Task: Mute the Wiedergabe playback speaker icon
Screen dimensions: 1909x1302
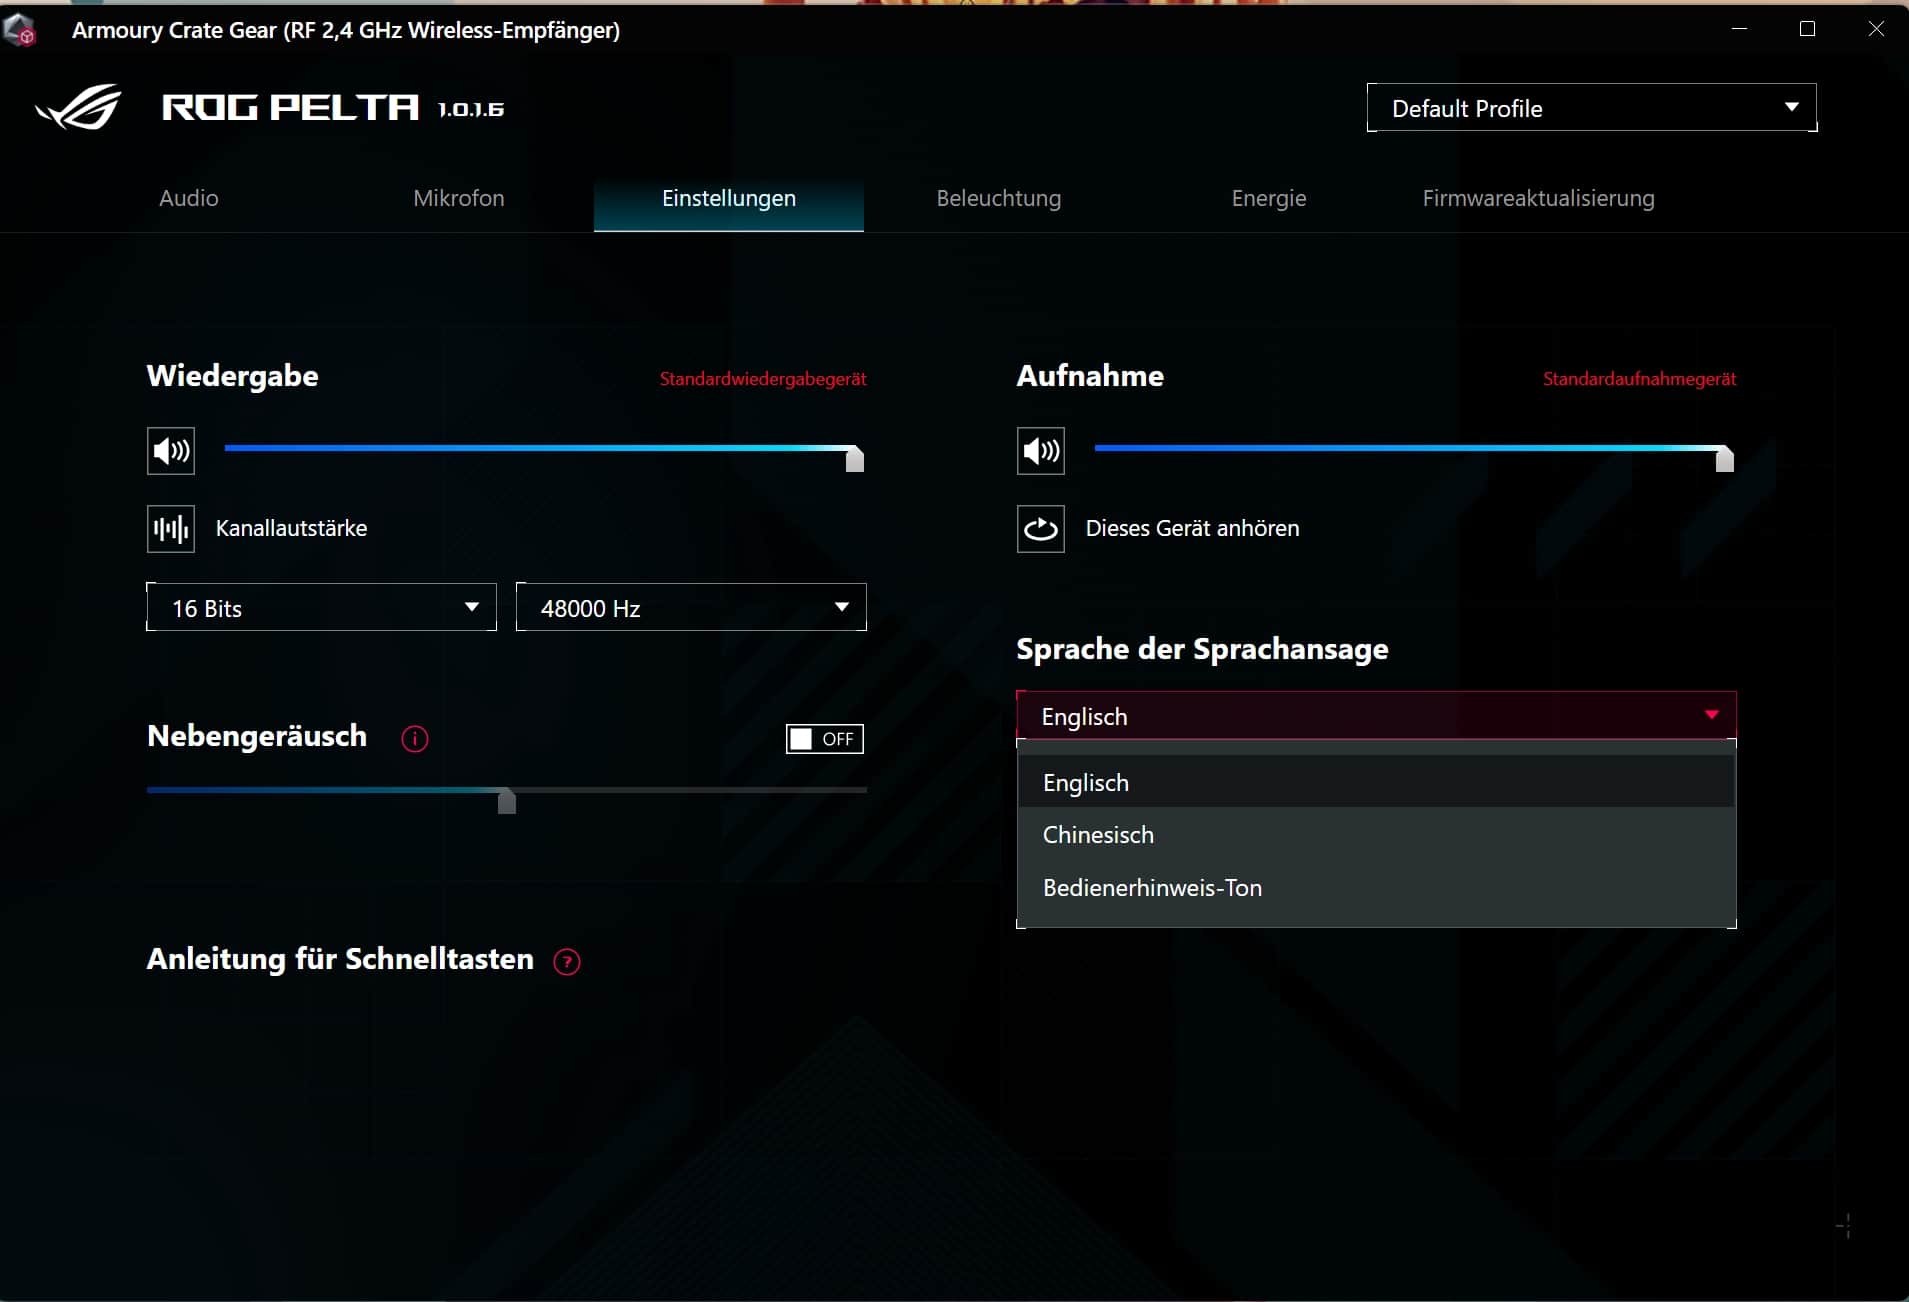Action: (171, 451)
